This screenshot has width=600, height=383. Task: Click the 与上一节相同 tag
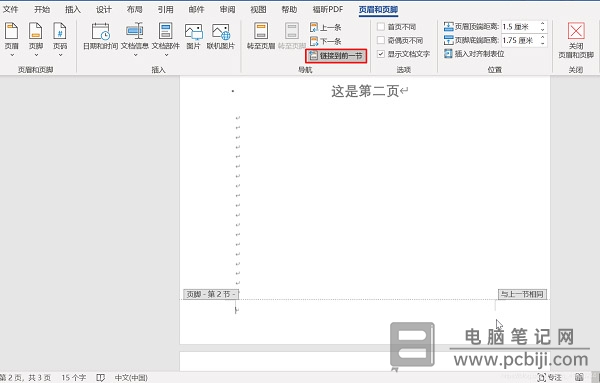click(522, 294)
